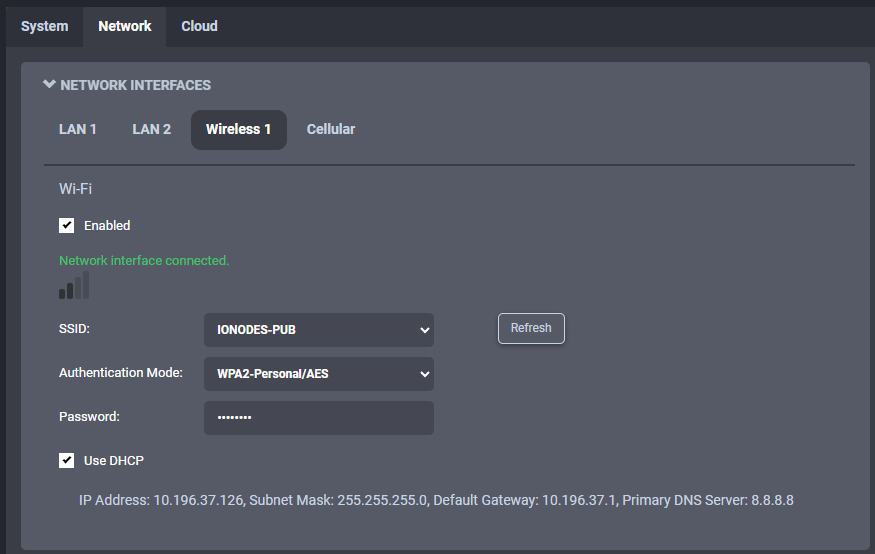The height and width of the screenshot is (554, 875).
Task: Open the System tab
Action: coord(45,26)
